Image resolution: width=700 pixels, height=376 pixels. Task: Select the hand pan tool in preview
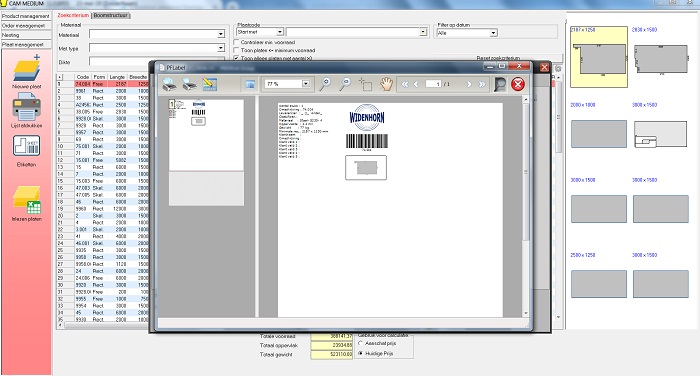click(x=386, y=84)
